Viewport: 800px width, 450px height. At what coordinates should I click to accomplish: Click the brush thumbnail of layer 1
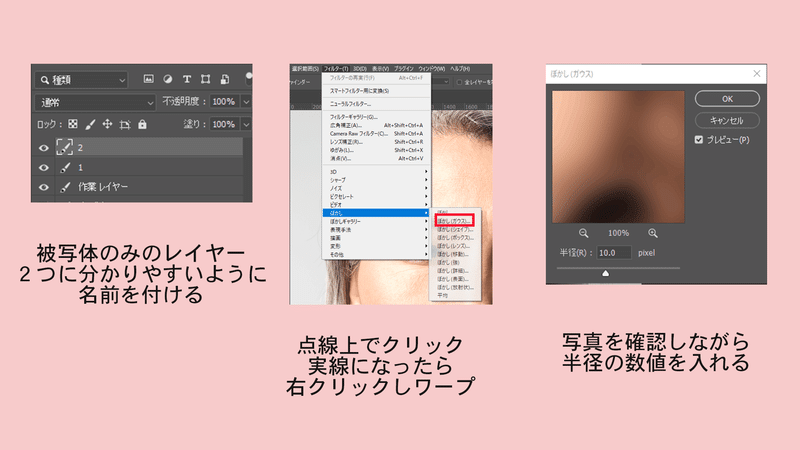[65, 167]
